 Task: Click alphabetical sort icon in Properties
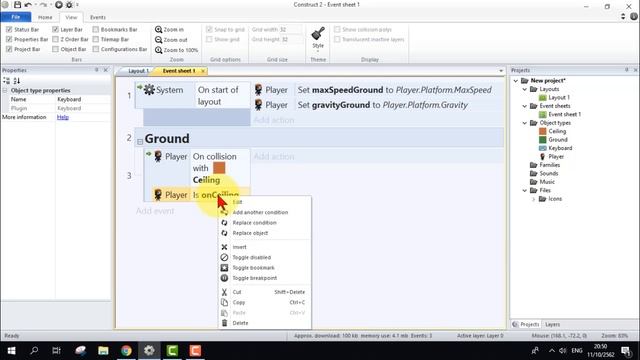coord(17,81)
